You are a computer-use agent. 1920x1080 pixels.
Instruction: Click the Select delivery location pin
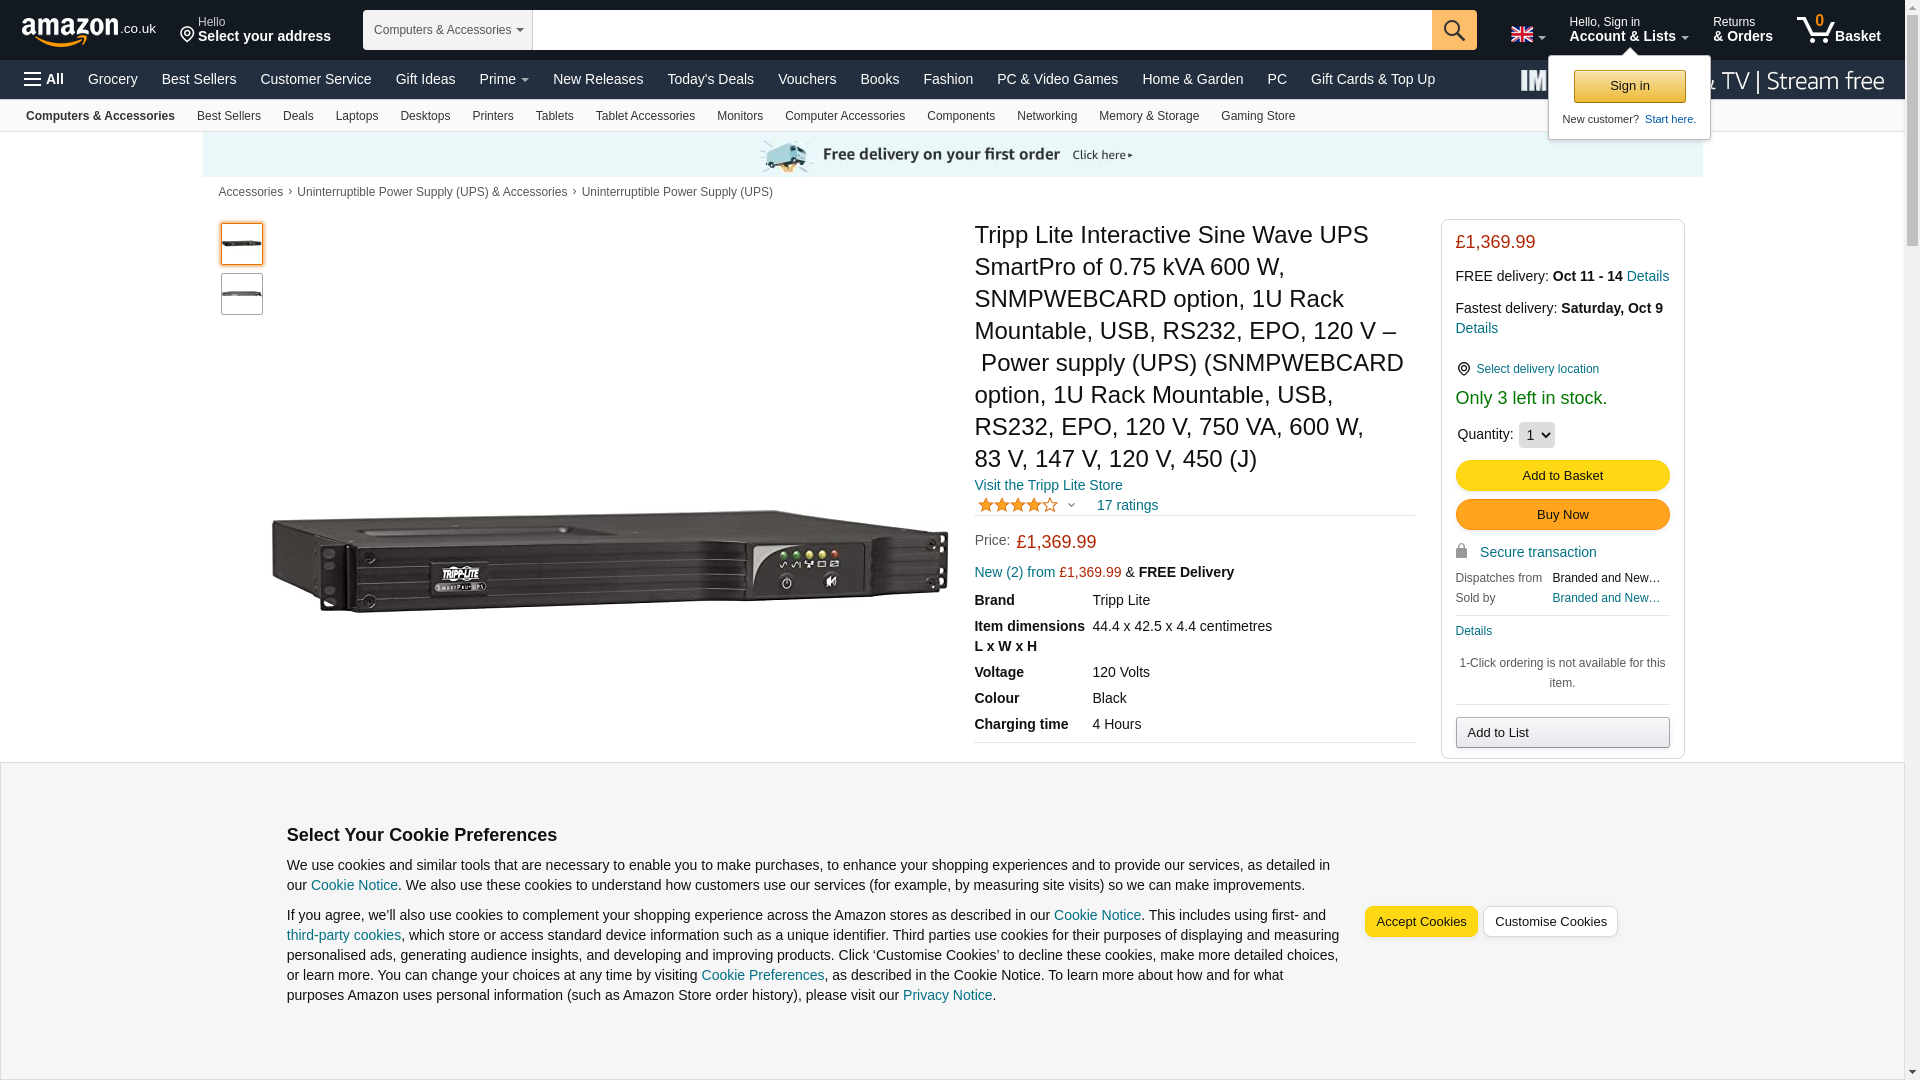pos(1463,369)
